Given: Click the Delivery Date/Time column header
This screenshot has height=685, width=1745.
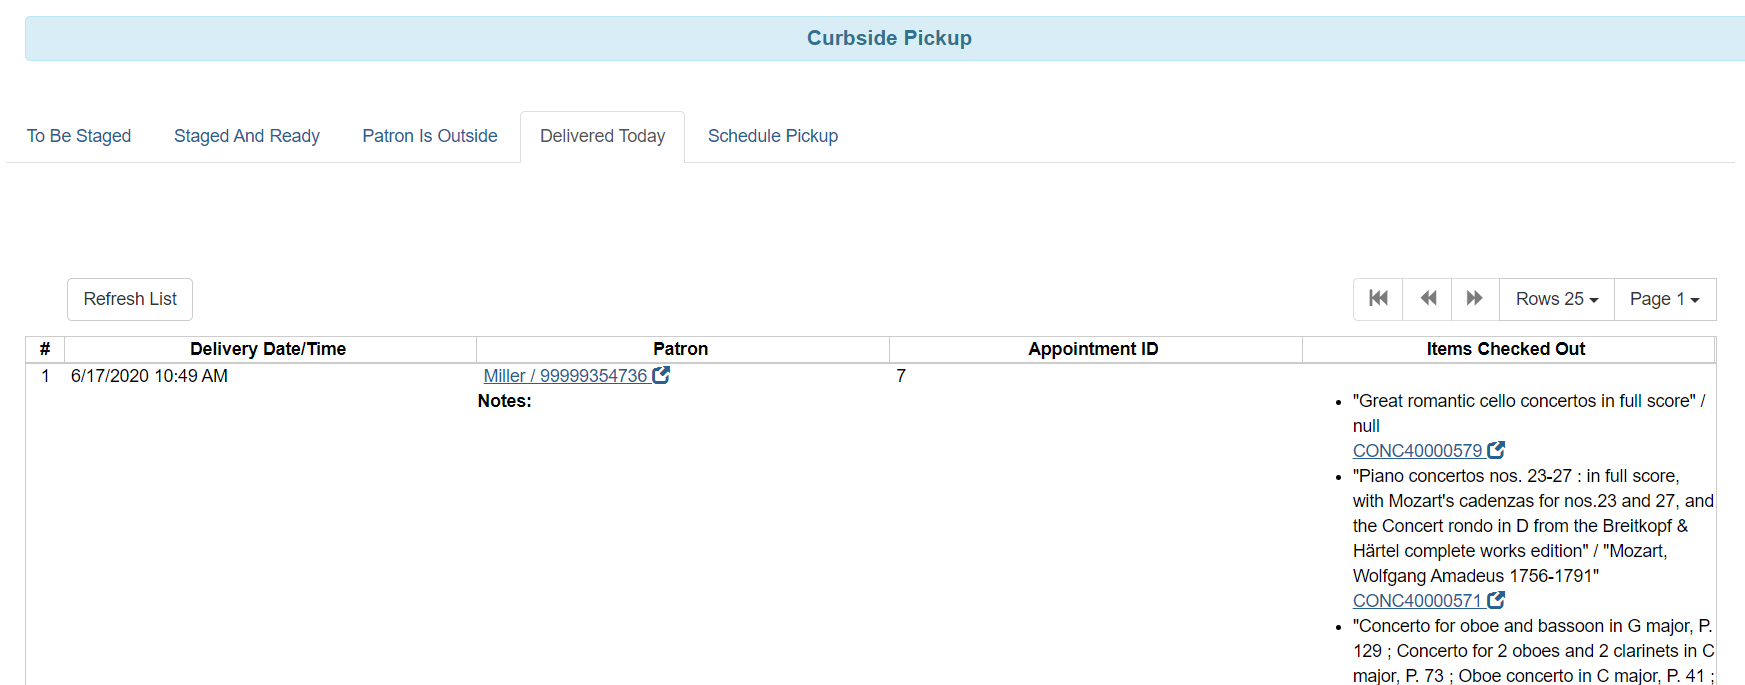Looking at the screenshot, I should (268, 349).
